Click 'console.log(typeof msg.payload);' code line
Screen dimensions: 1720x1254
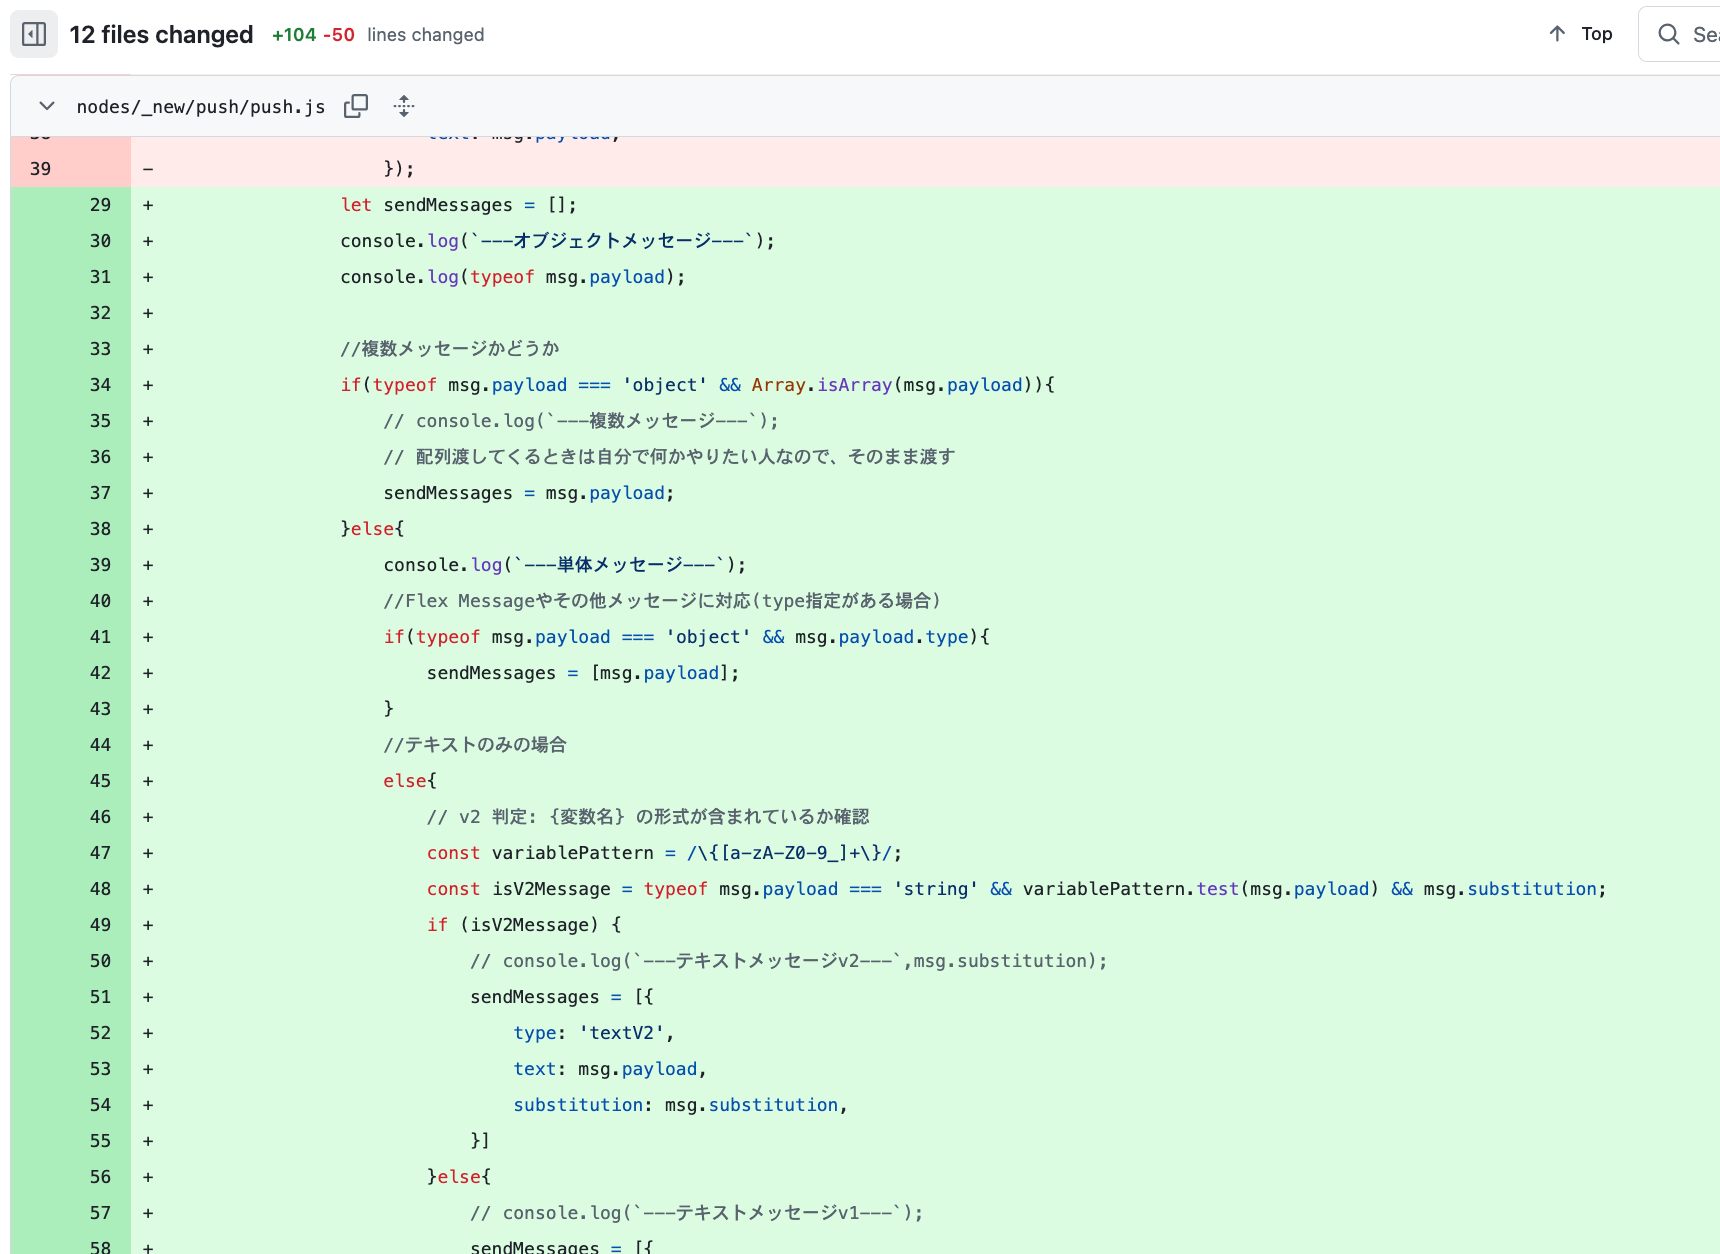tap(513, 277)
